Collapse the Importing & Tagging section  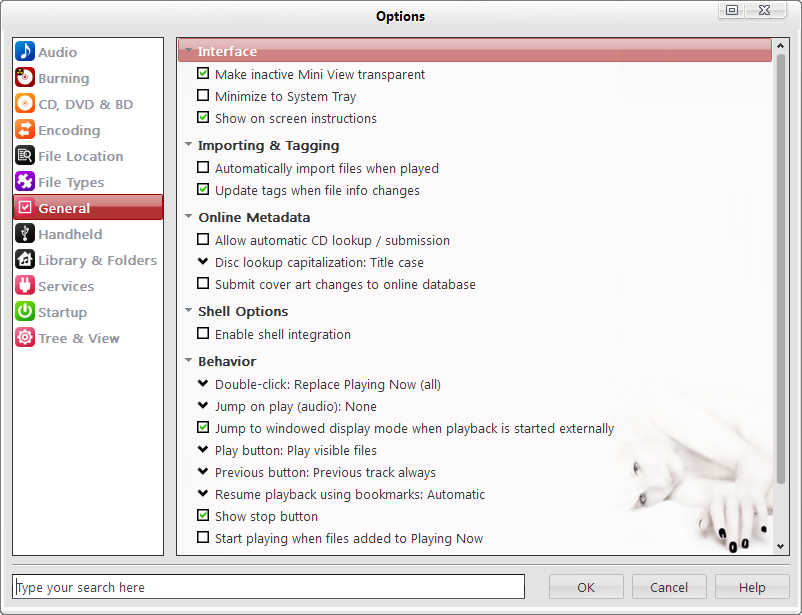pyautogui.click(x=189, y=145)
